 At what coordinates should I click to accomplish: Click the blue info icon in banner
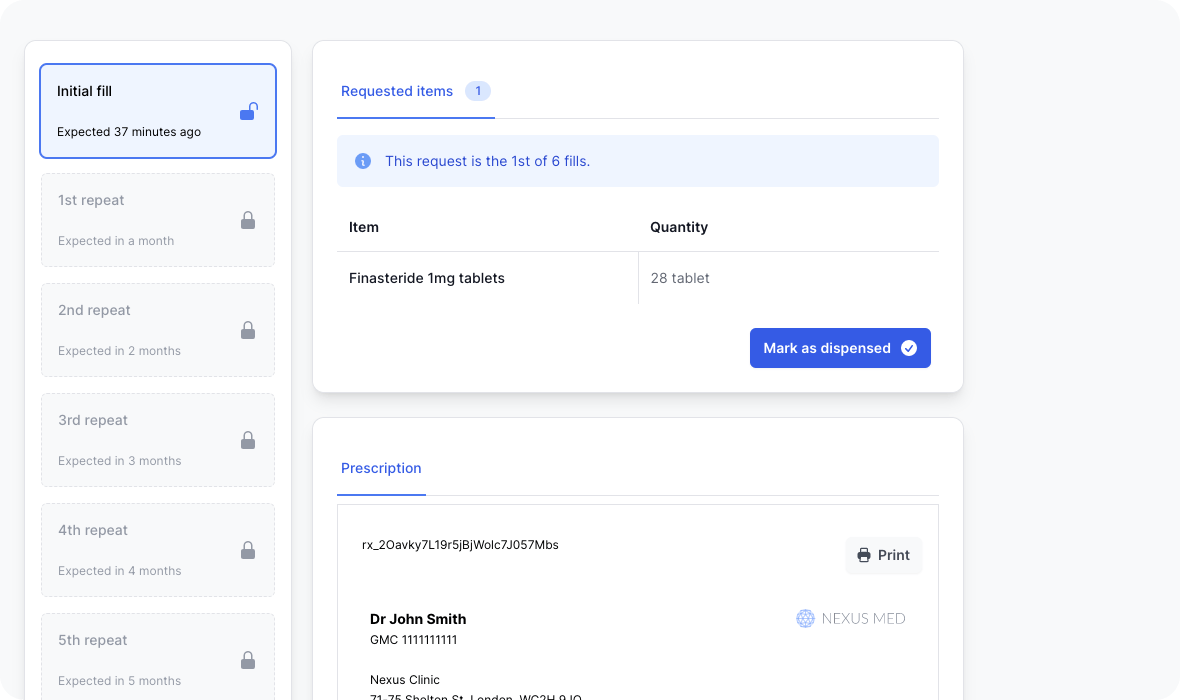pyautogui.click(x=363, y=161)
